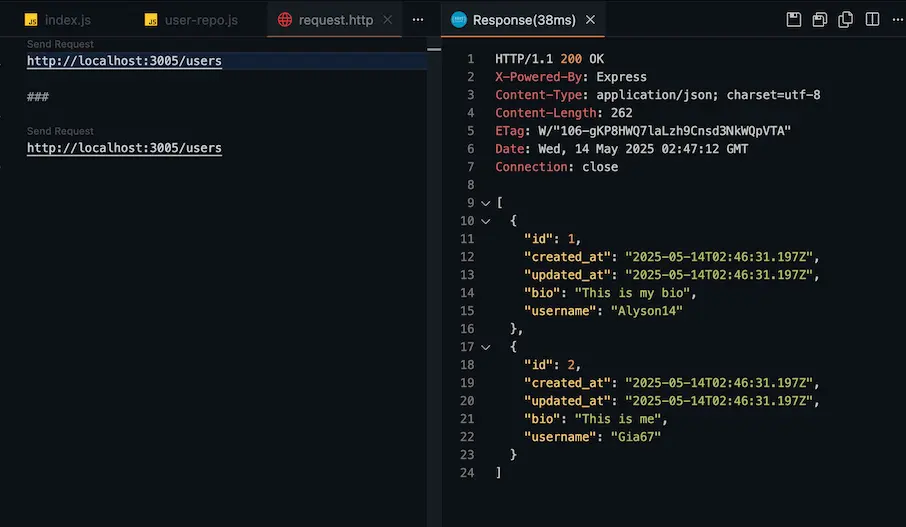
Task: Click the globe icon on request.http tab
Action: click(x=285, y=20)
